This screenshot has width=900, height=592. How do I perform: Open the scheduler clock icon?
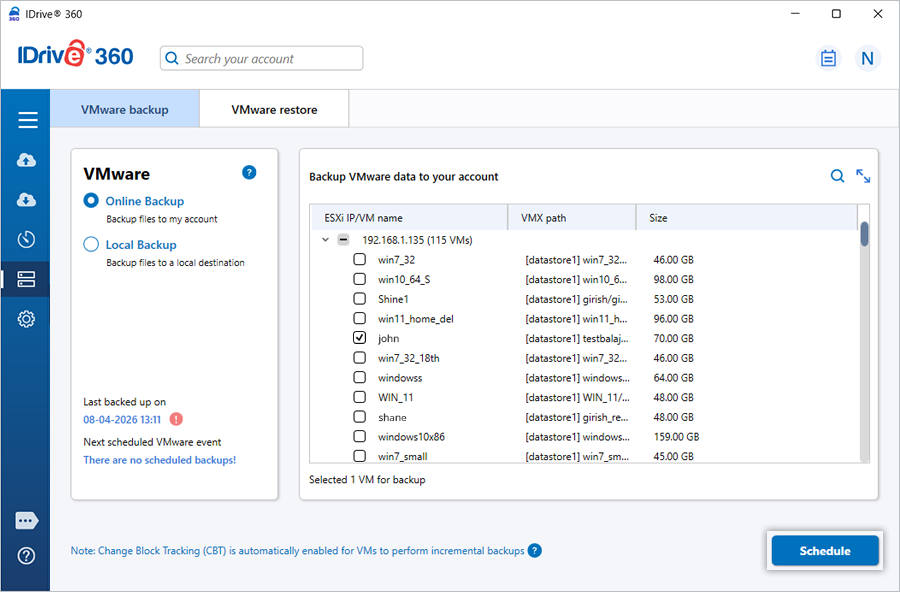pyautogui.click(x=26, y=239)
